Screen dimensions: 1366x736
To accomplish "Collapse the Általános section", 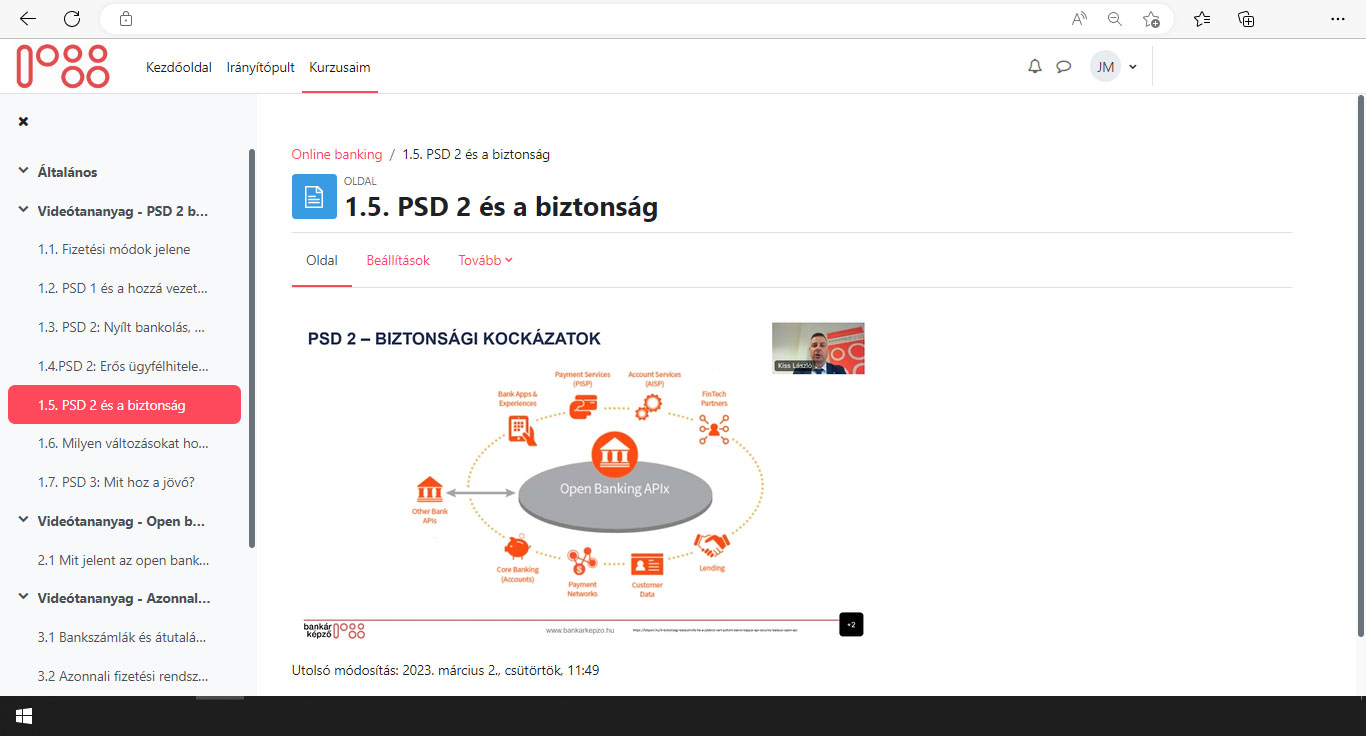I will (x=23, y=172).
